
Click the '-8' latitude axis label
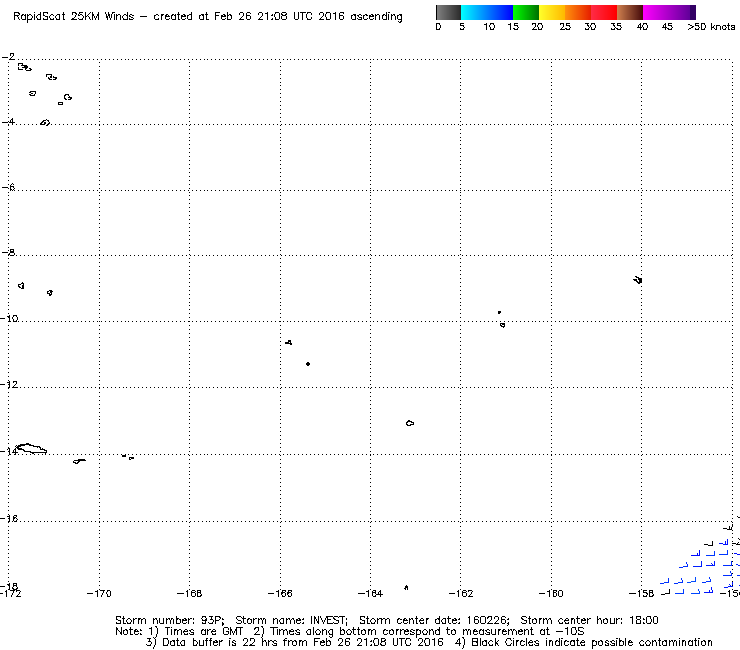pyautogui.click(x=8, y=253)
